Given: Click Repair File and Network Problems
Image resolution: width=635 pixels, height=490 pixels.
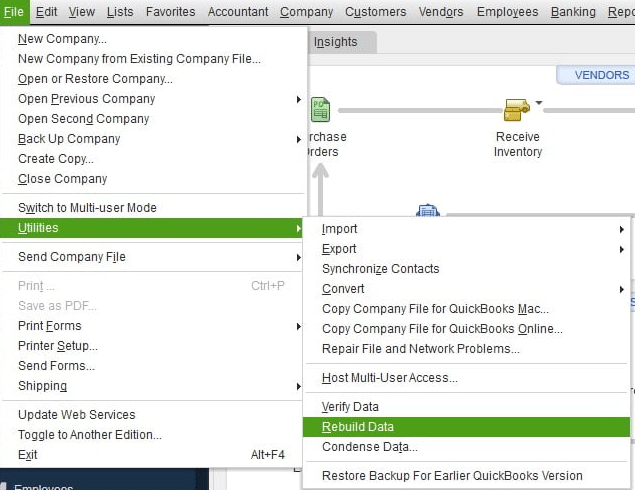Looking at the screenshot, I should pos(420,349).
